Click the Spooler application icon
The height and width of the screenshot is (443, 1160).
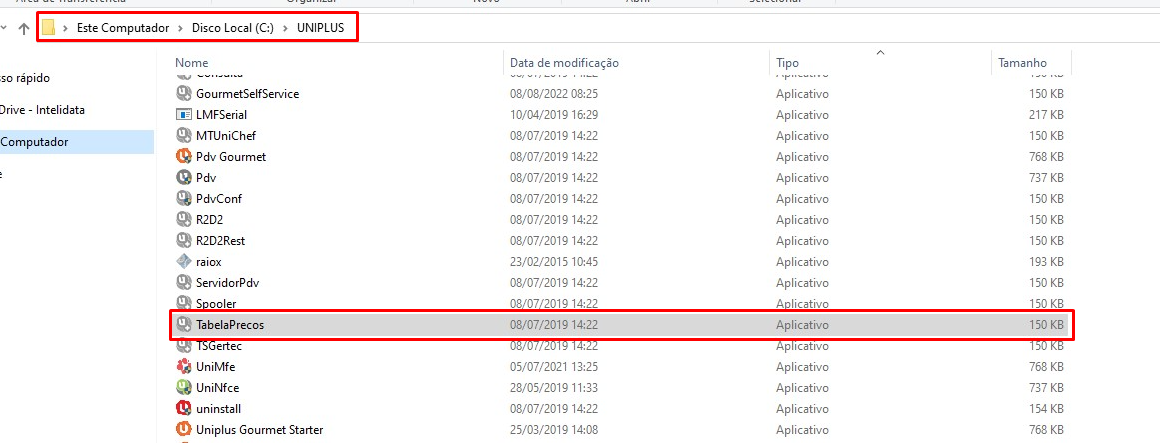coord(183,303)
